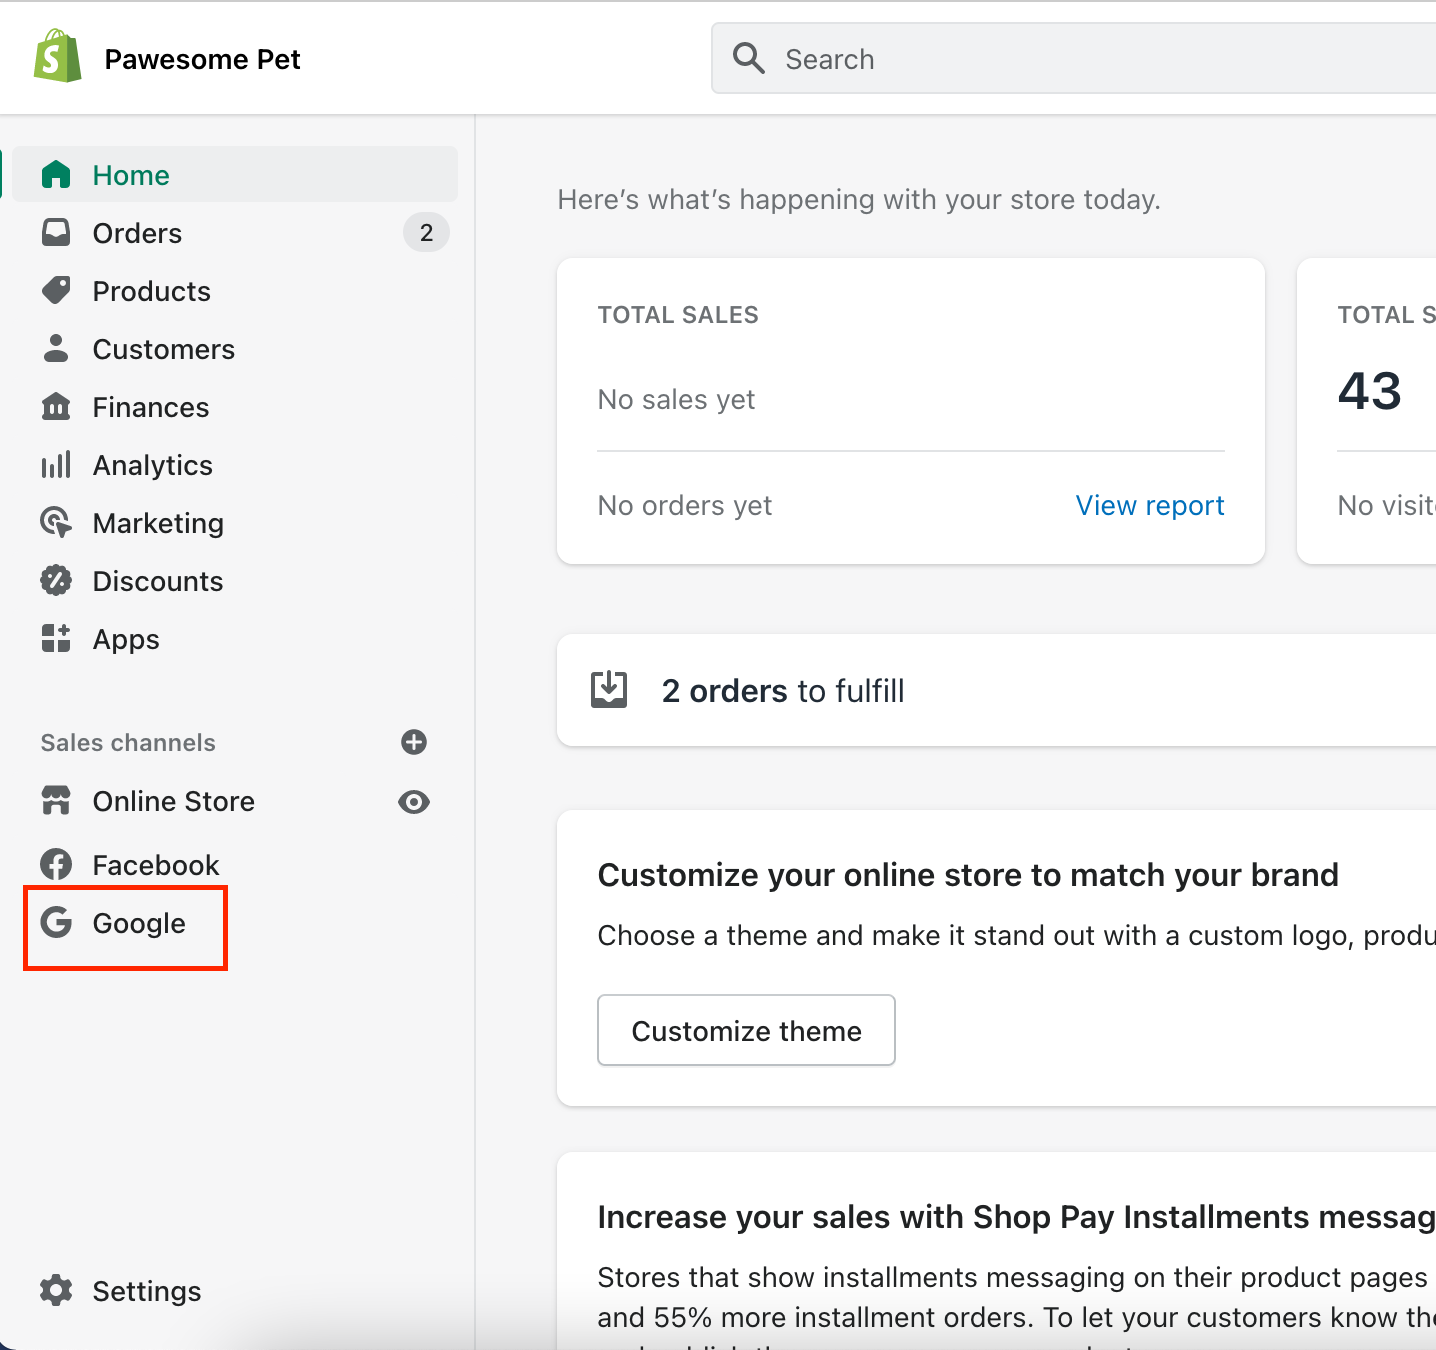The height and width of the screenshot is (1350, 1436).
Task: Click into the Search field
Action: [x=1074, y=59]
